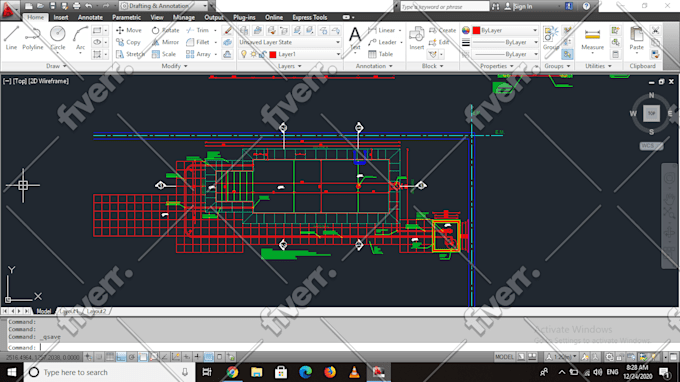Click the Sign In button
The height and width of the screenshot is (382, 680).
coord(519,7)
